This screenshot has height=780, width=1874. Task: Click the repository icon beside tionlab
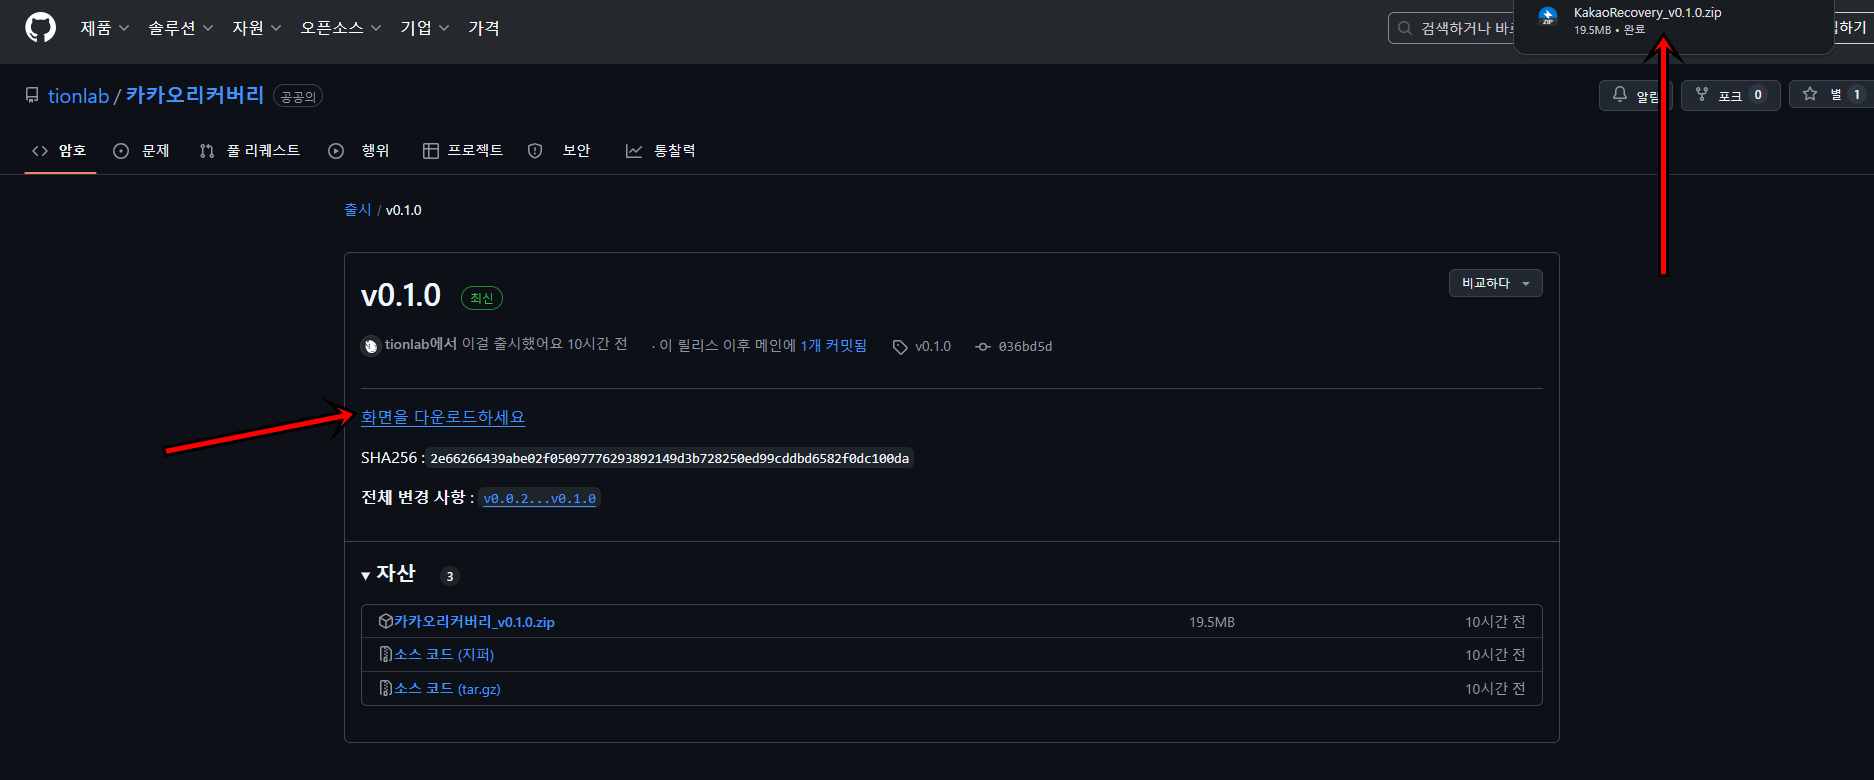coord(32,95)
